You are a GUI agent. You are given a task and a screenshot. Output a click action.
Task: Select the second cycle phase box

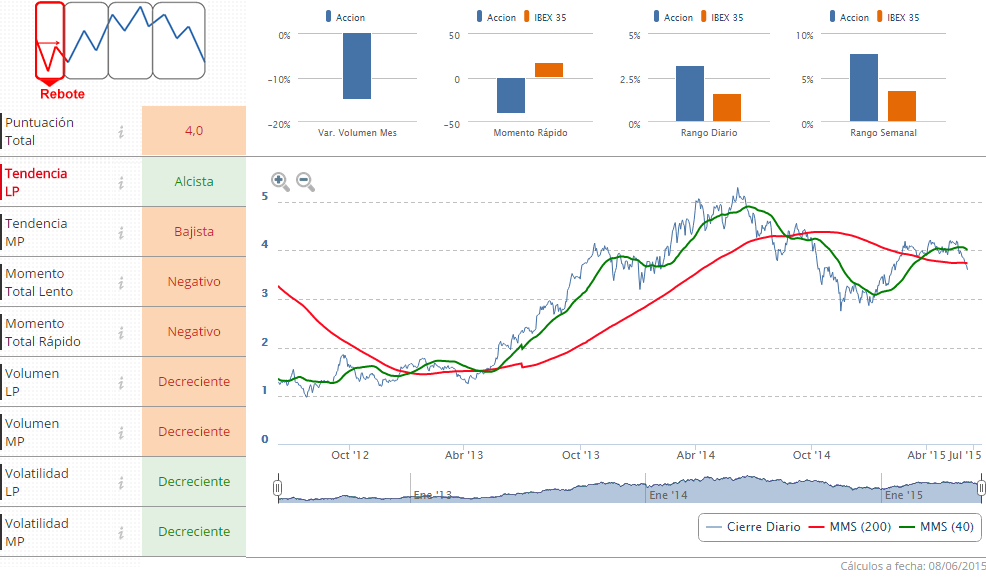pyautogui.click(x=86, y=40)
